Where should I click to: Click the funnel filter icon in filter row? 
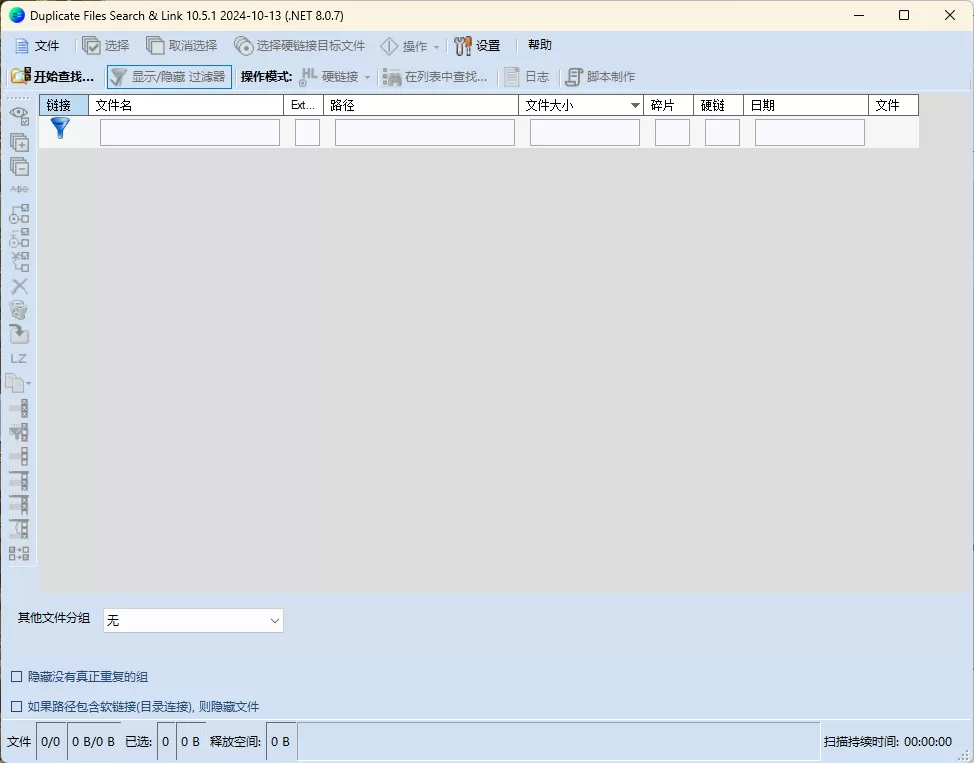(60, 128)
